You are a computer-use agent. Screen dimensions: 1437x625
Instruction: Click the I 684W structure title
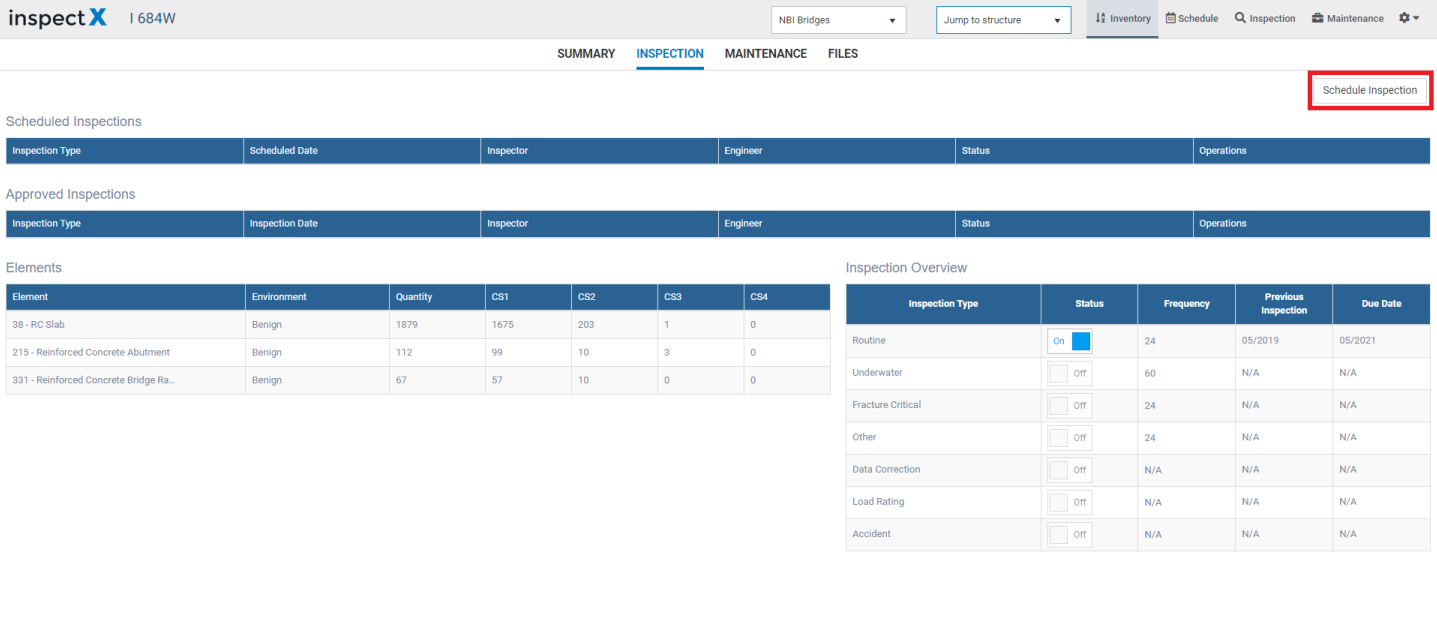[152, 19]
